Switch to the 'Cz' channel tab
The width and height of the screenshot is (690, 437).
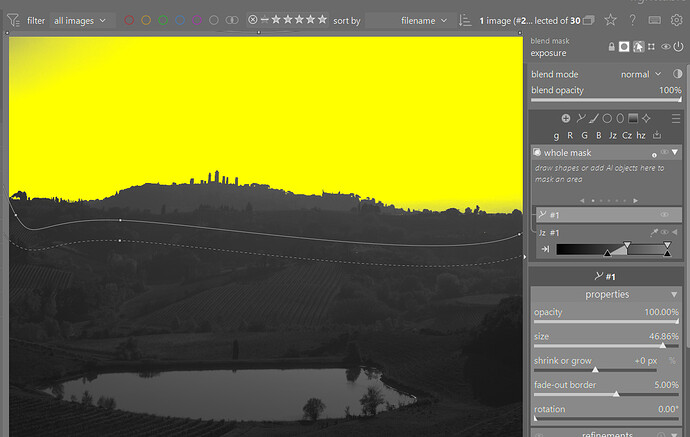pyautogui.click(x=627, y=136)
